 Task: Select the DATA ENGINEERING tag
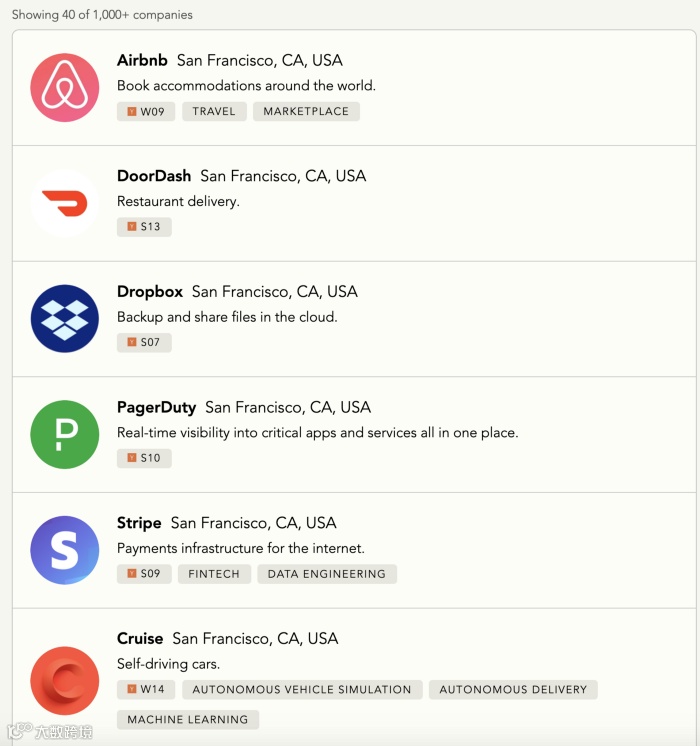point(327,574)
